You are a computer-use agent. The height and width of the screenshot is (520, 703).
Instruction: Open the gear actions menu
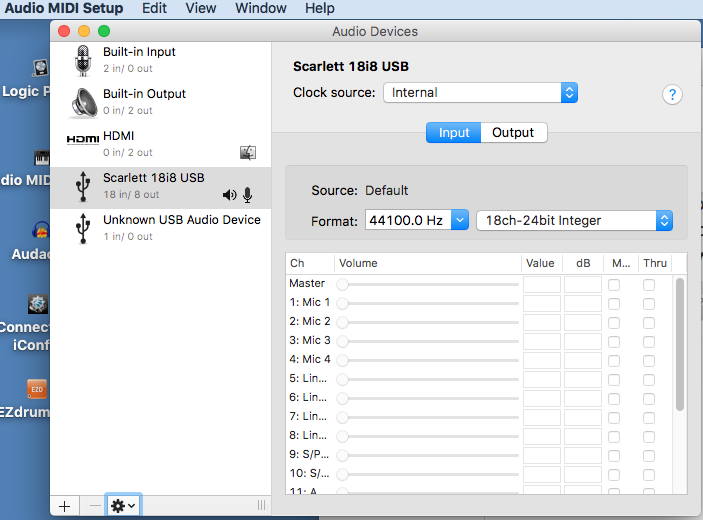pos(123,506)
